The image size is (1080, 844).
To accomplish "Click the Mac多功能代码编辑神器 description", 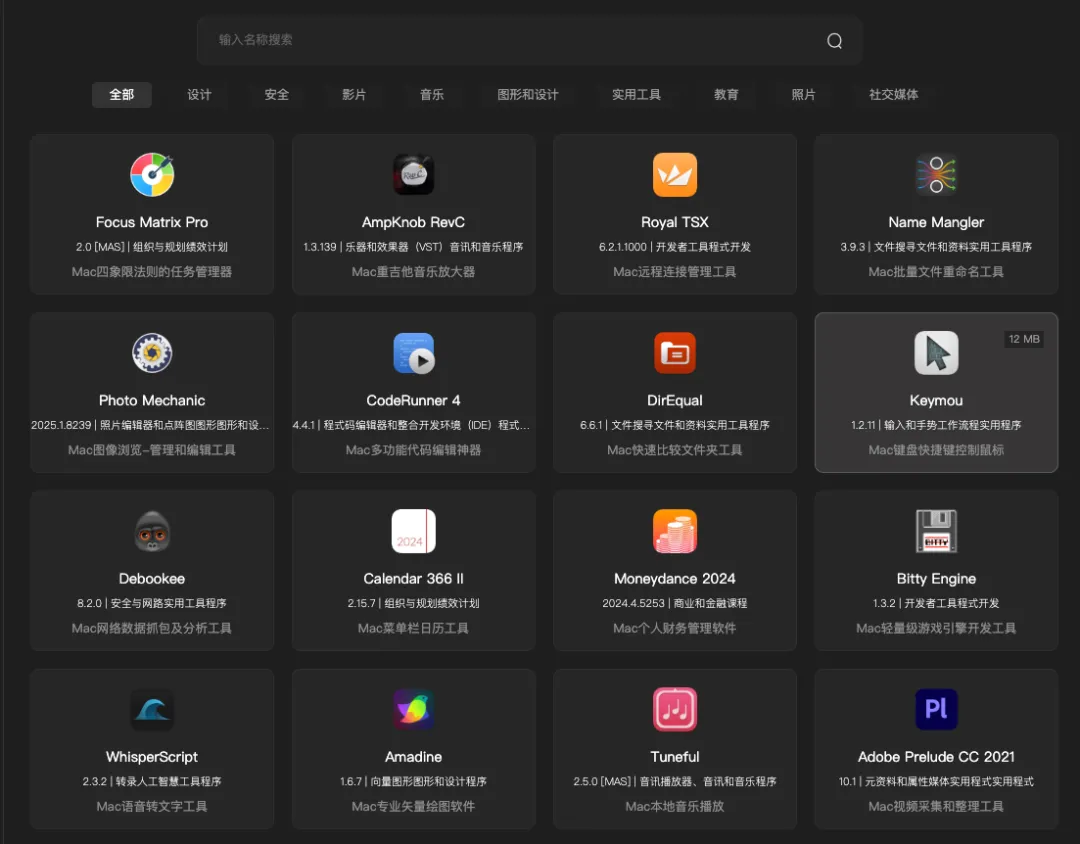I will point(413,450).
